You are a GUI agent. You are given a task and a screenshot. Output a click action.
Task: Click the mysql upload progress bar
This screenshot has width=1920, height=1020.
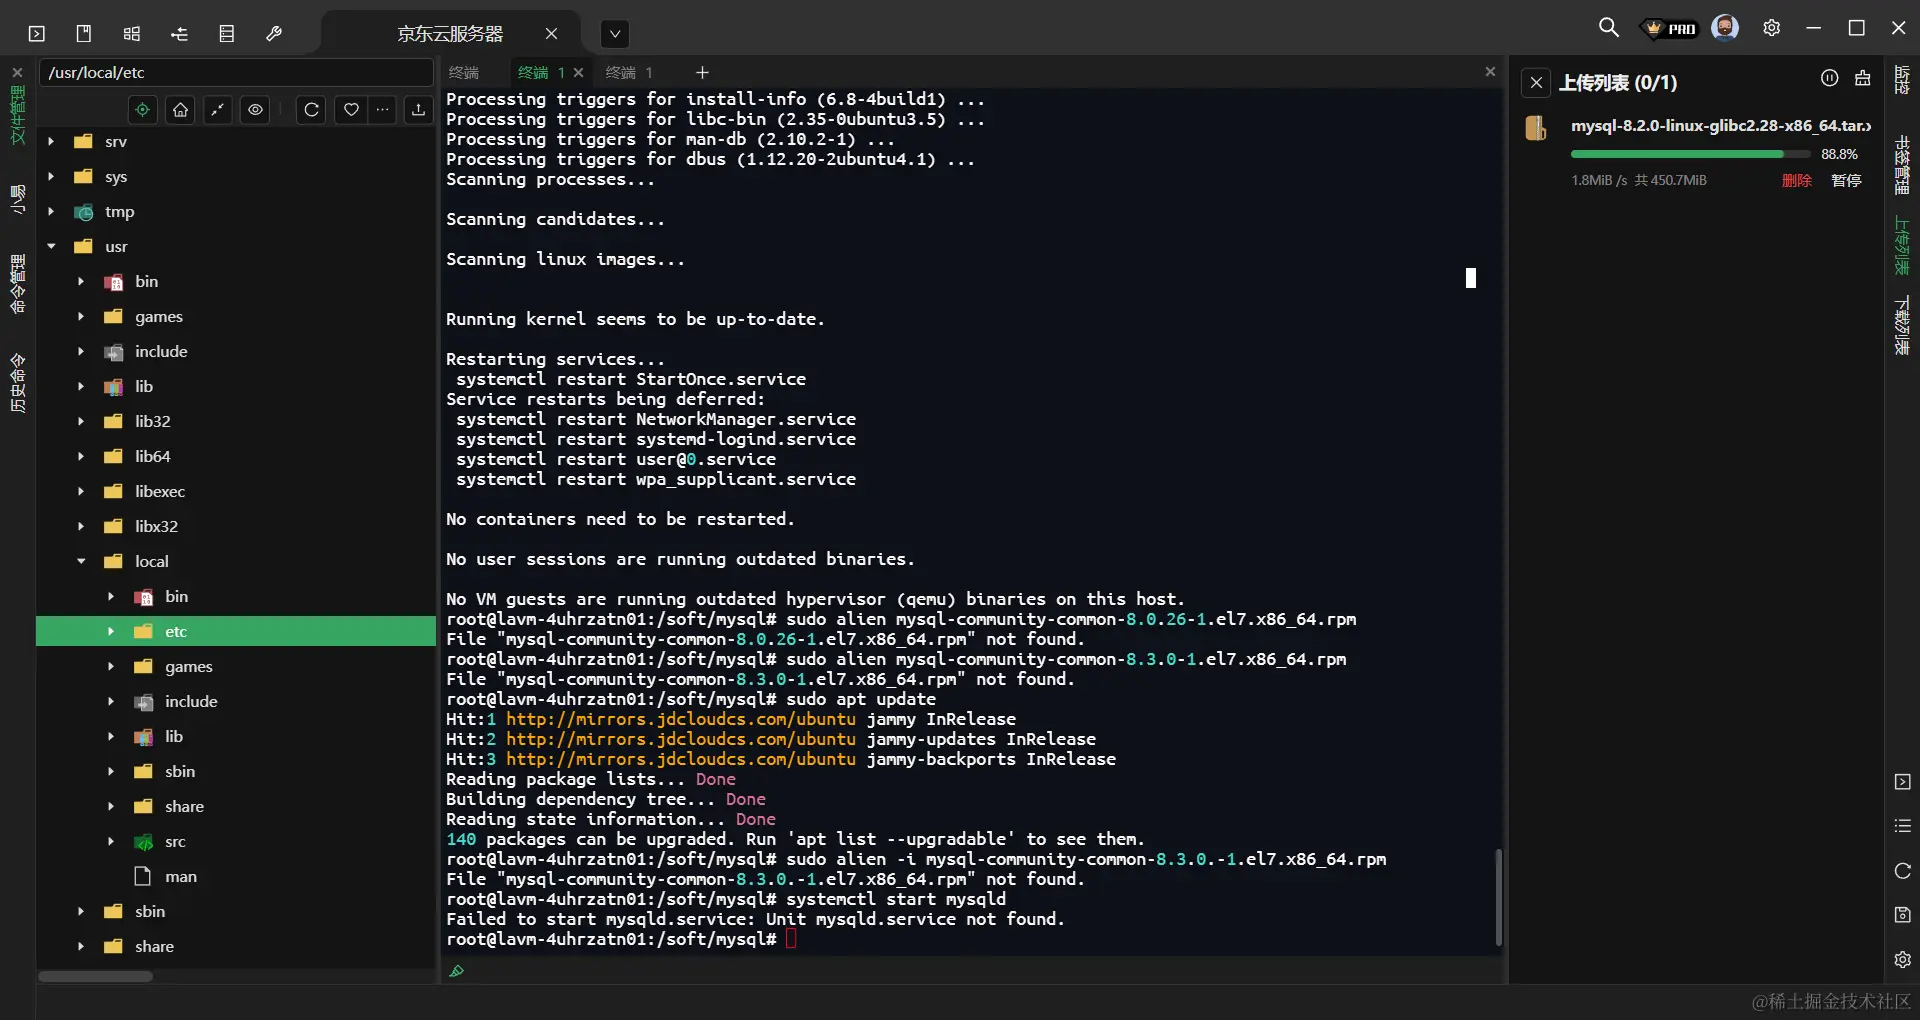(1691, 154)
